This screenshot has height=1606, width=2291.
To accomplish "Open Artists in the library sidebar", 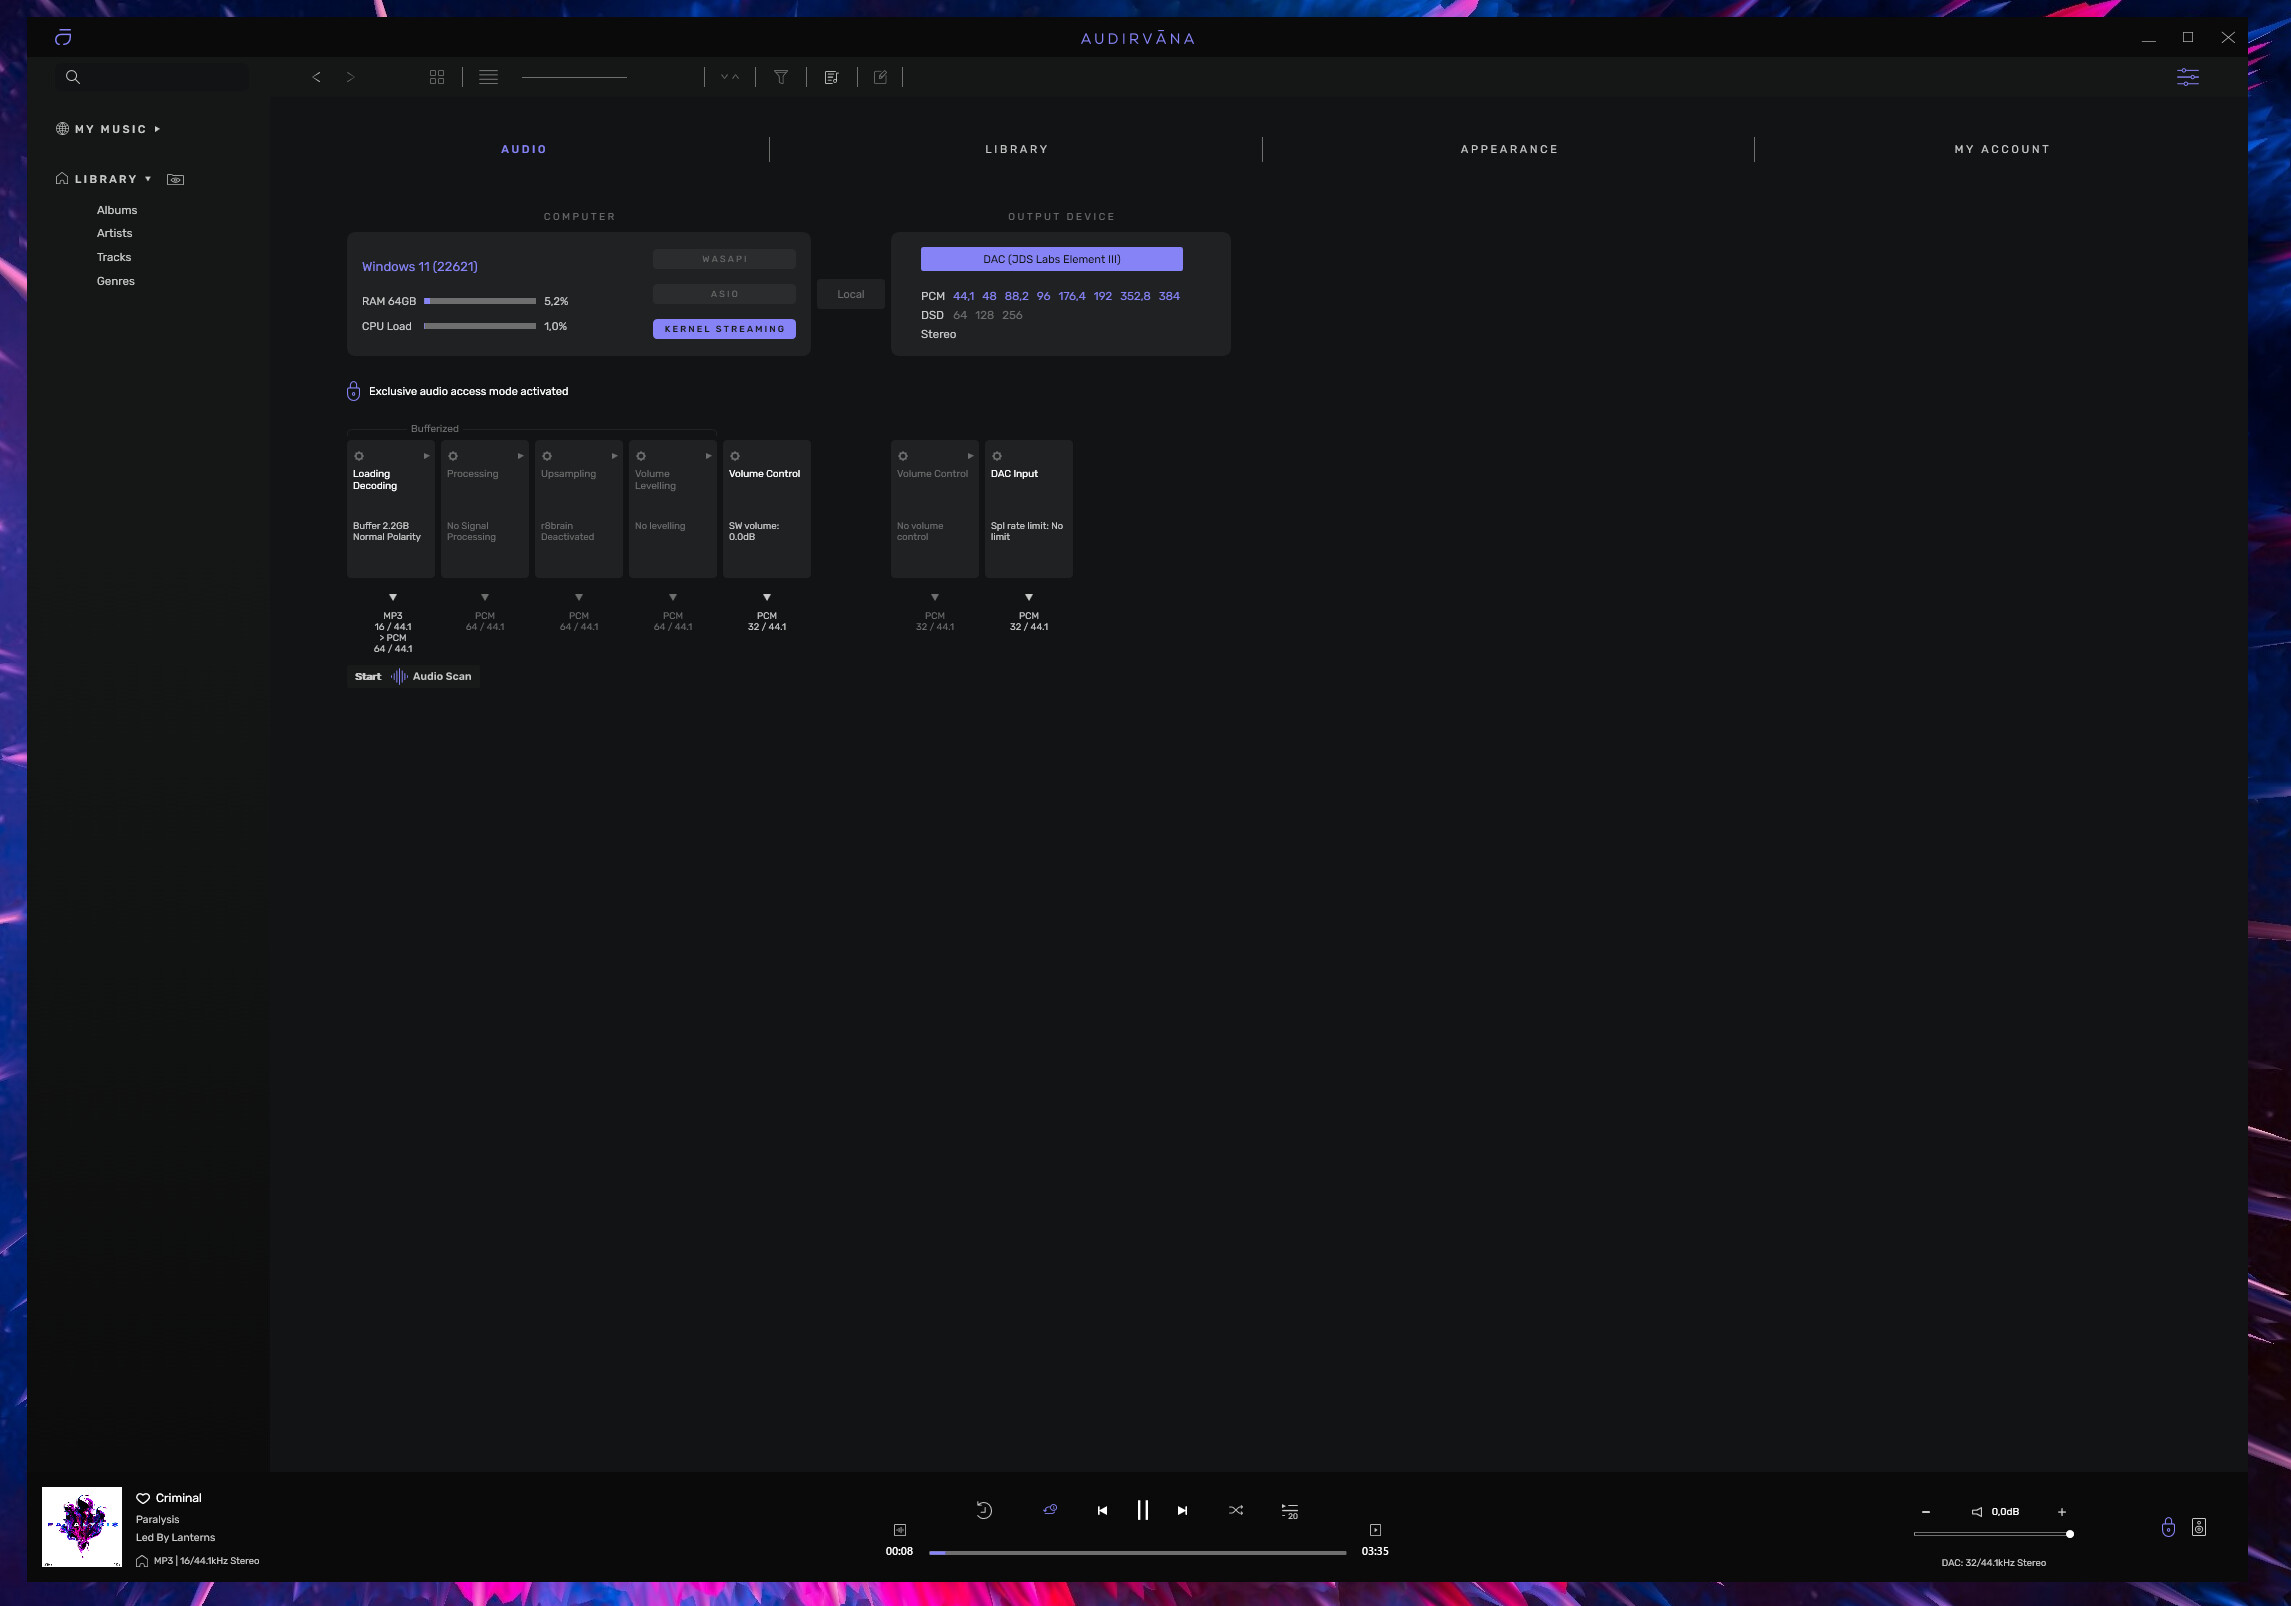I will coord(114,233).
